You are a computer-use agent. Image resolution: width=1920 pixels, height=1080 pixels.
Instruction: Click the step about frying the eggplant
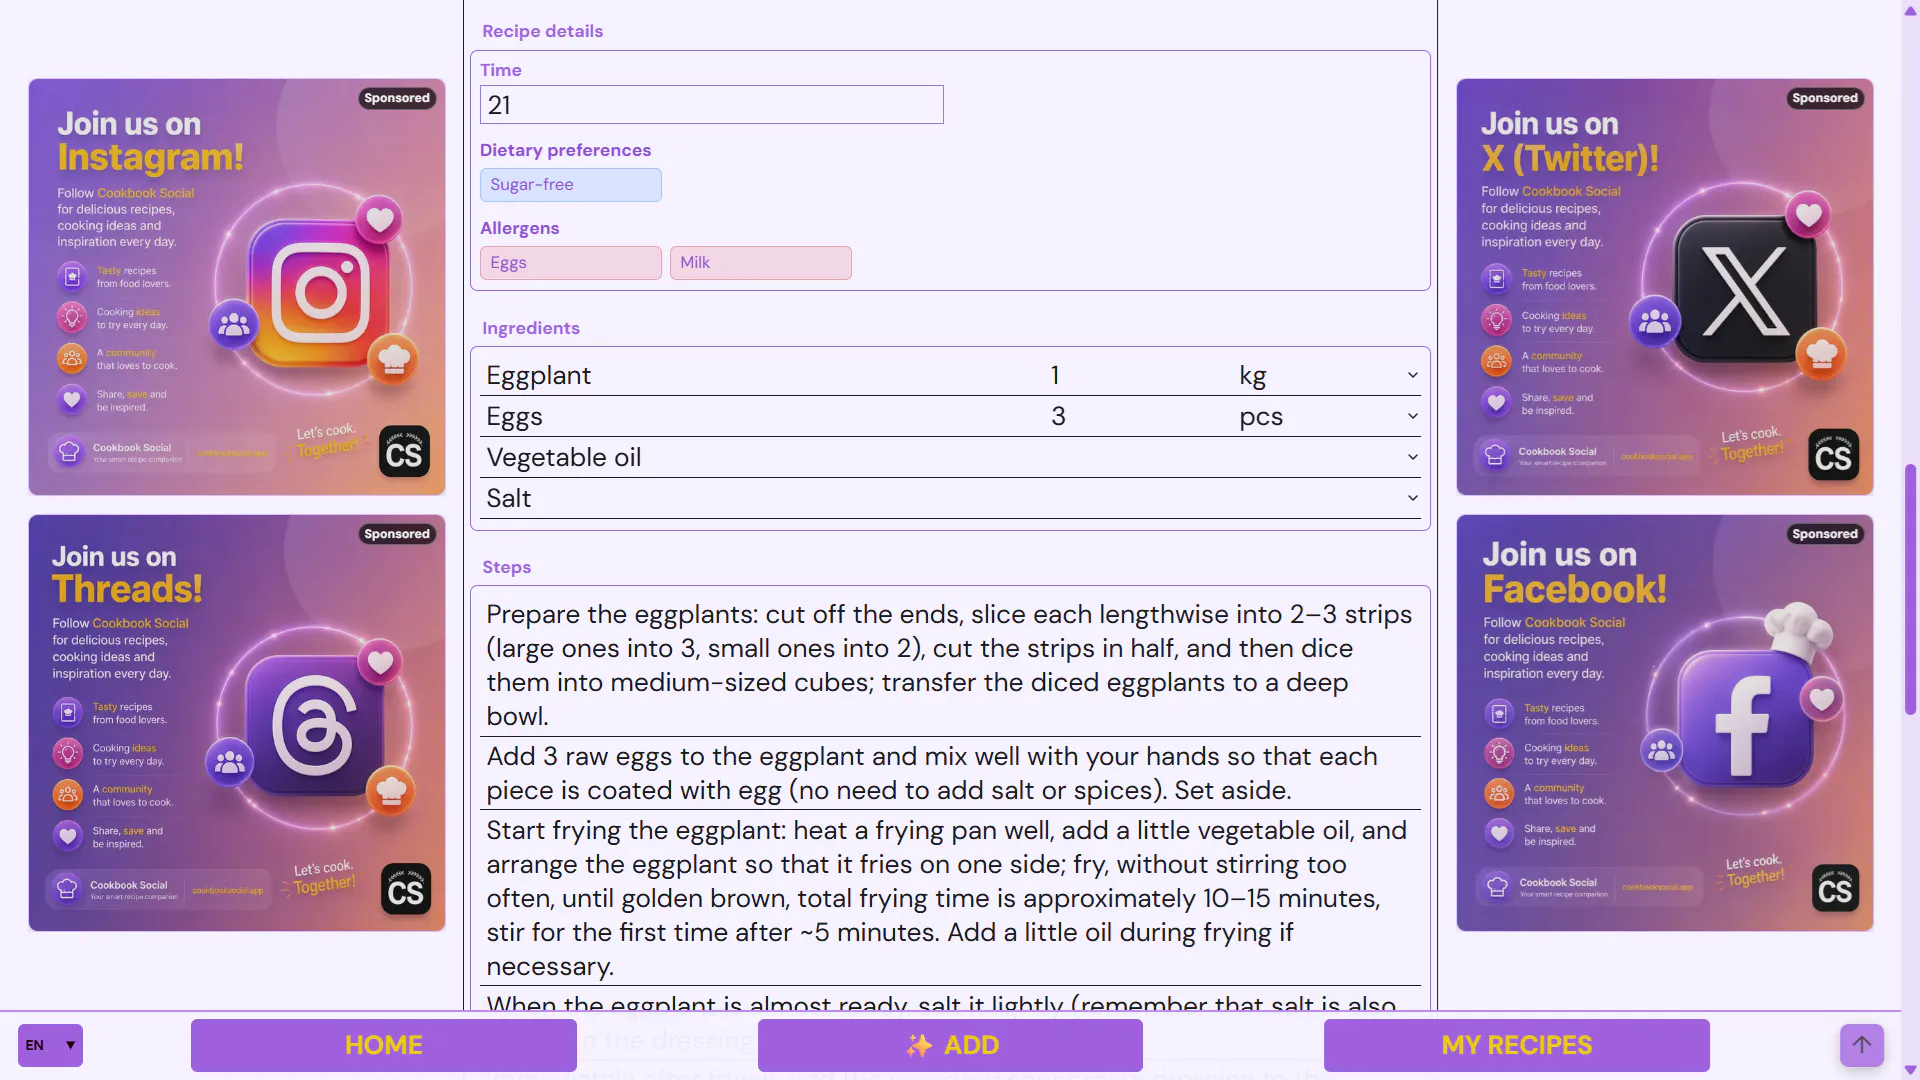coord(950,898)
